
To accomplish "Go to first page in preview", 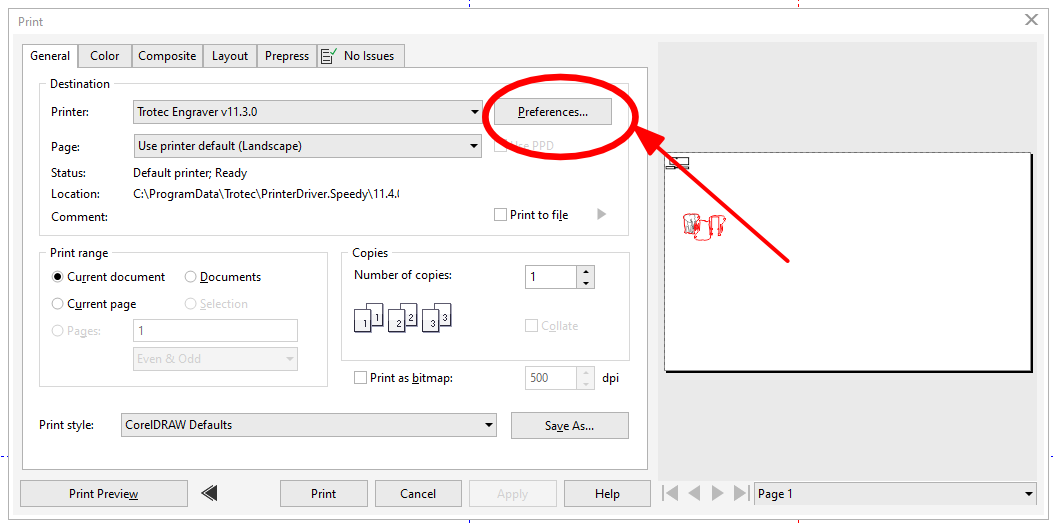I will coord(671,493).
